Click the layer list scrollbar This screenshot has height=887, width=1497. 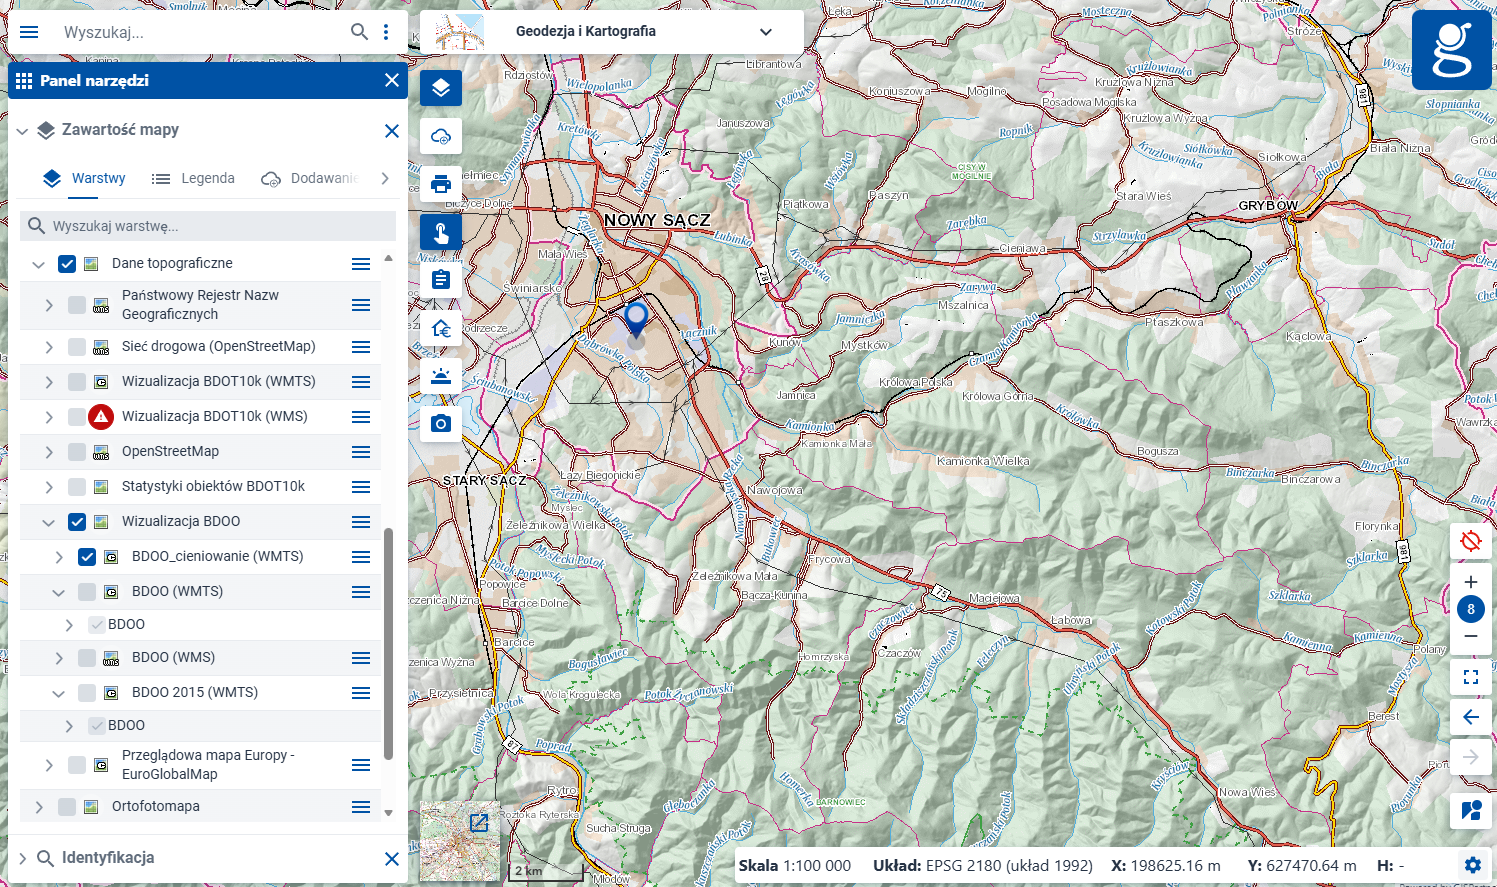tap(388, 644)
